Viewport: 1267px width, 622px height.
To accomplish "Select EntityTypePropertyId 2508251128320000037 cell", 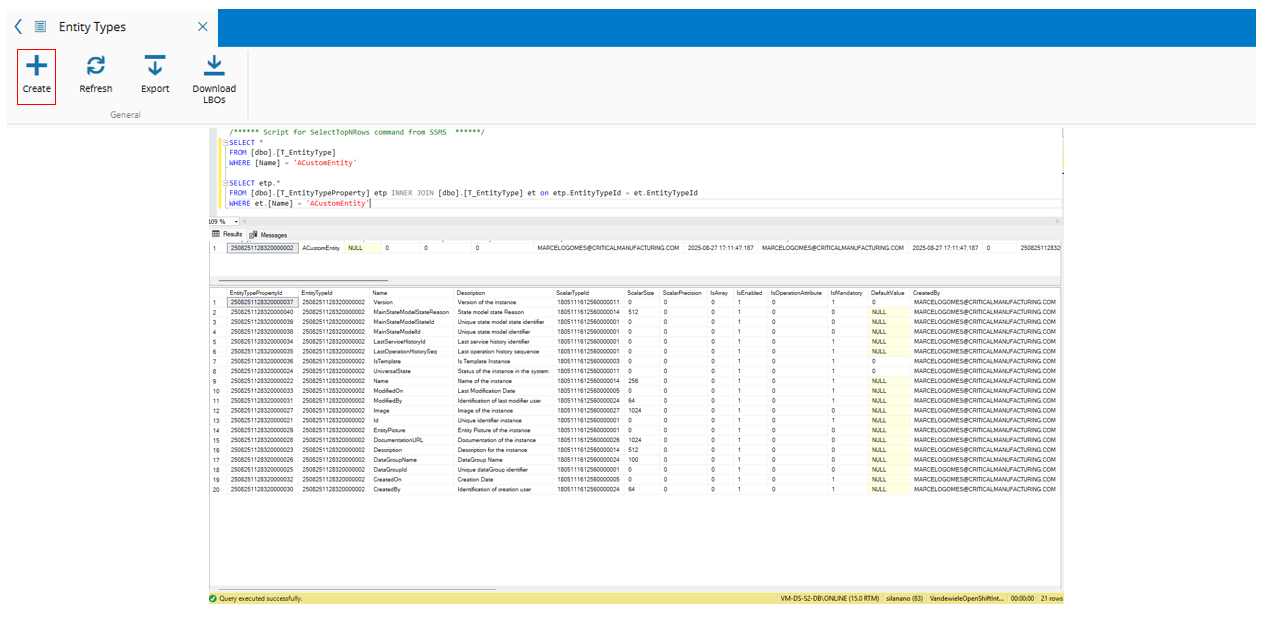I will 262,302.
